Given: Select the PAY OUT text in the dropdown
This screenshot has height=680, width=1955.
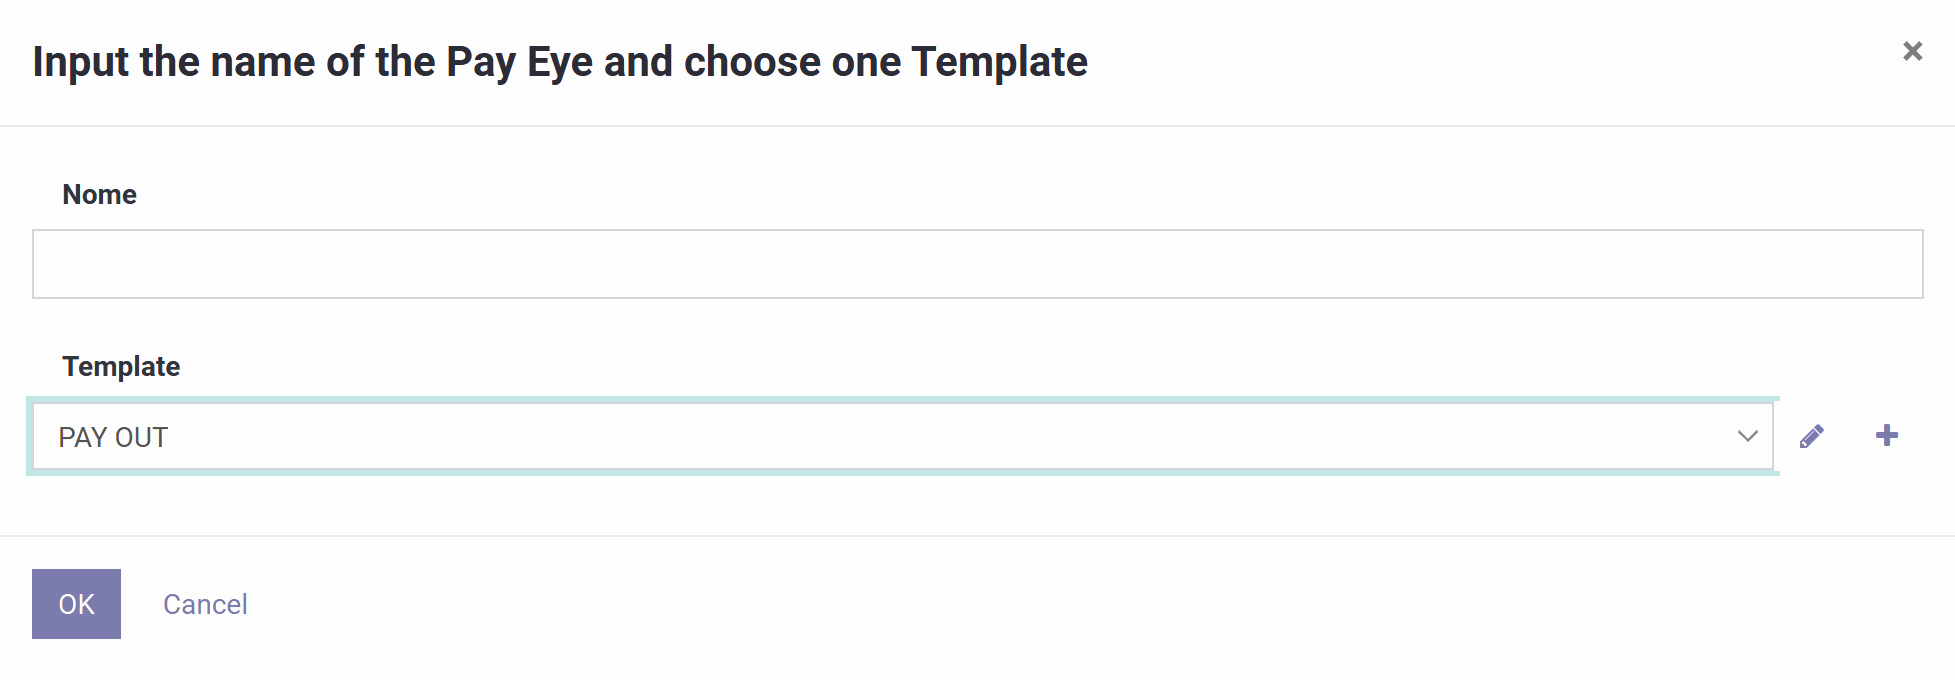Looking at the screenshot, I should pos(112,436).
